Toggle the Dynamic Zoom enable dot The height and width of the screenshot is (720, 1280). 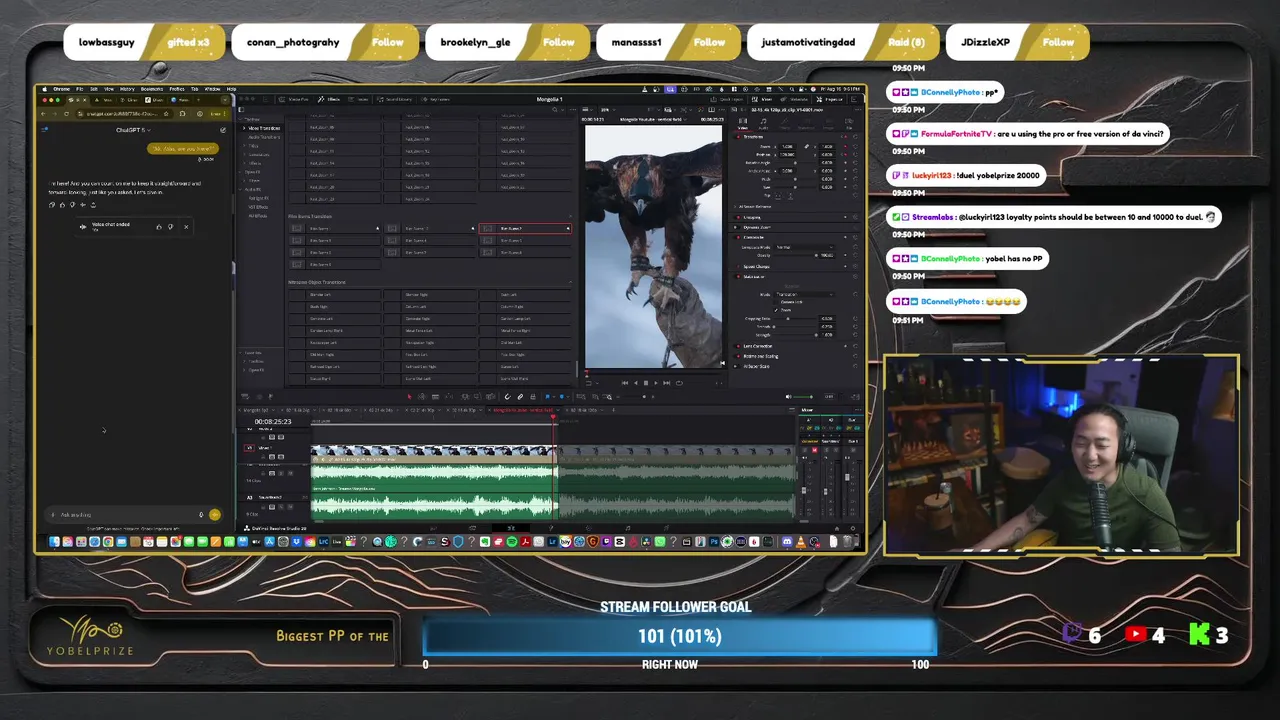click(737, 227)
